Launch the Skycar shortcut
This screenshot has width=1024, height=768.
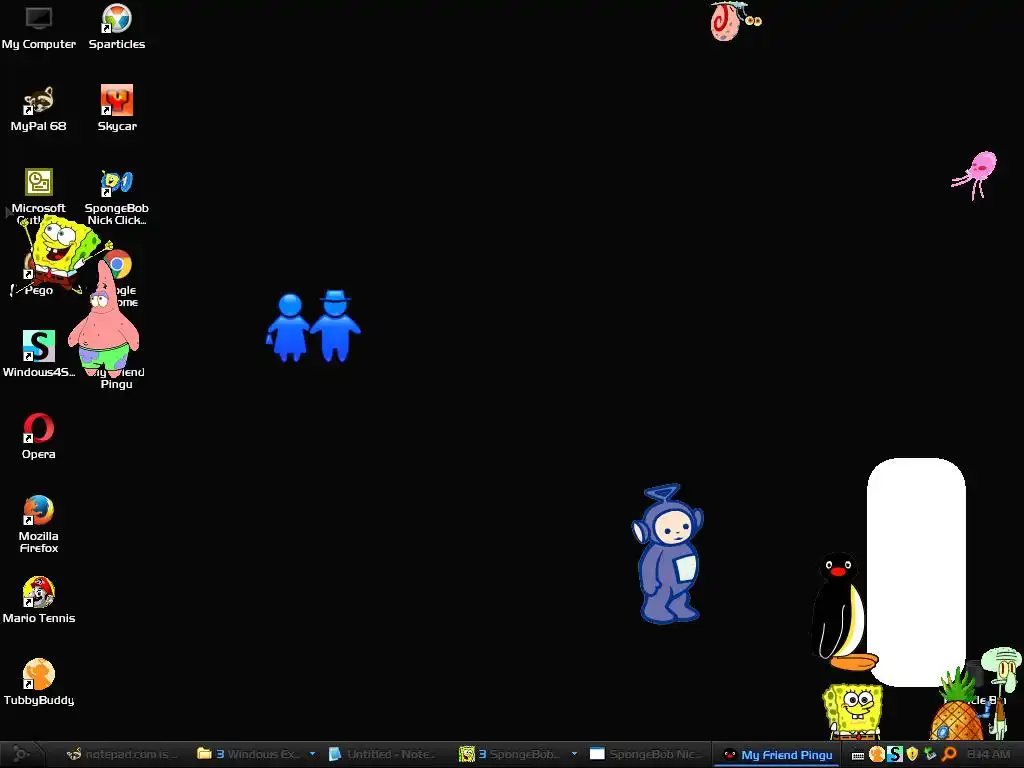click(117, 109)
